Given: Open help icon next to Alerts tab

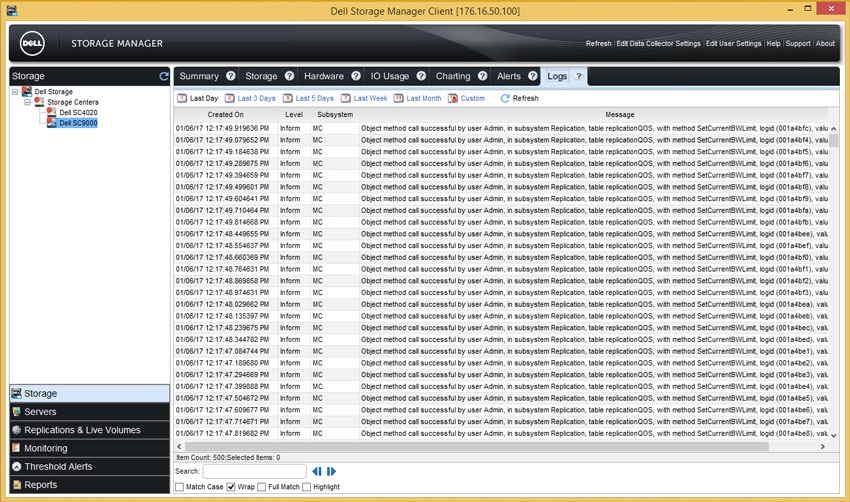Looking at the screenshot, I should click(x=533, y=76).
